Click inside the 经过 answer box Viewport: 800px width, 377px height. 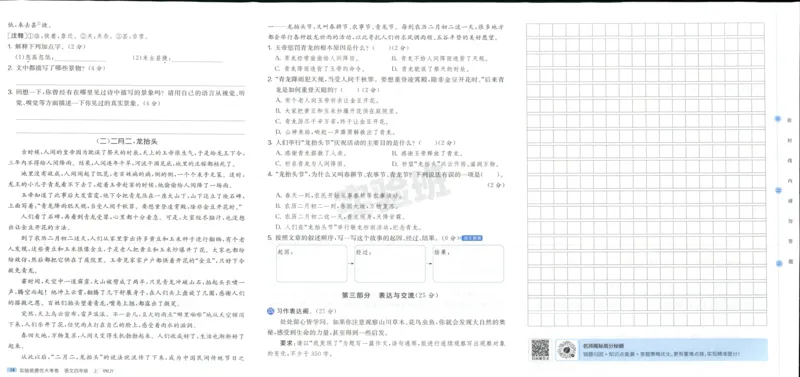(390, 264)
